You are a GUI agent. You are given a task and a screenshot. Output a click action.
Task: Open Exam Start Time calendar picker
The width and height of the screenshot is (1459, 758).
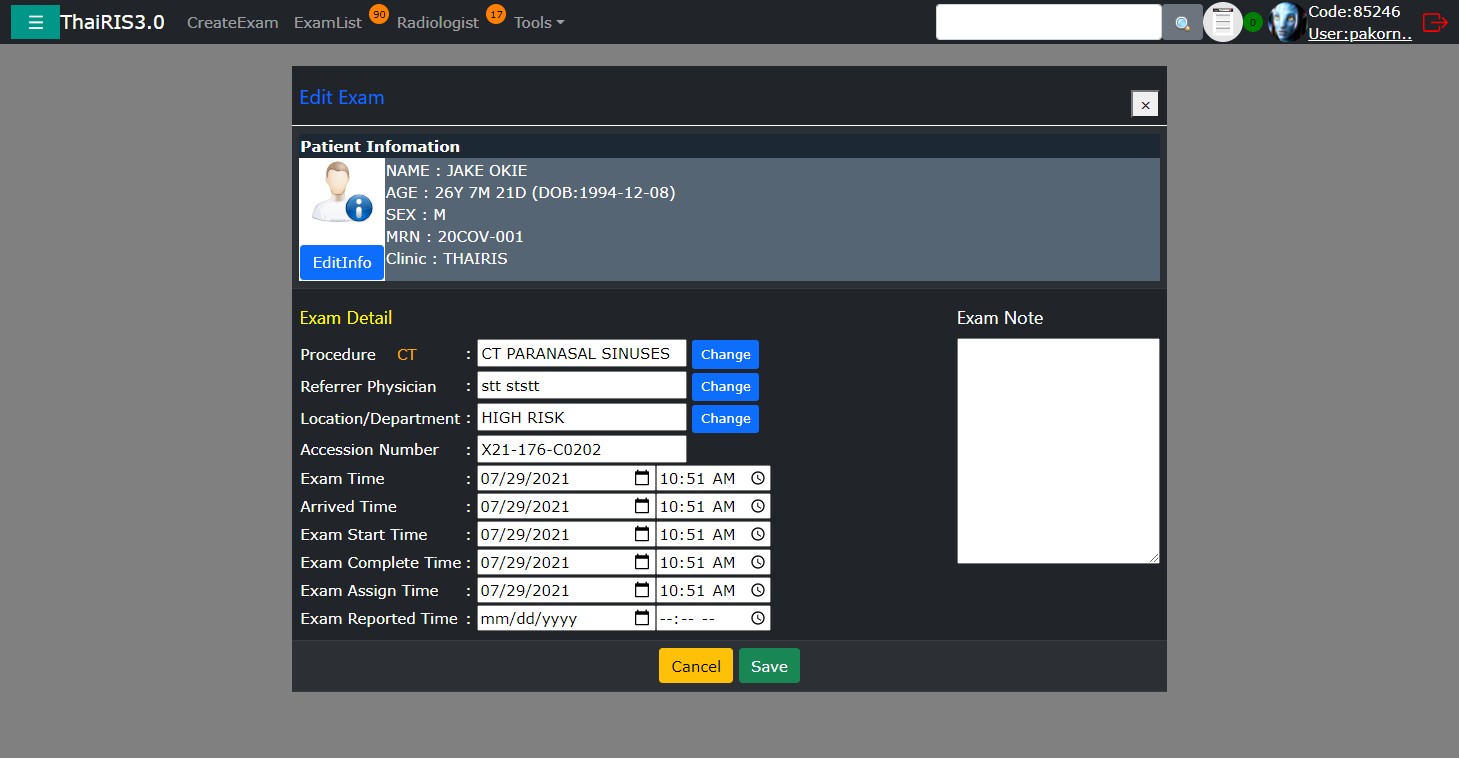pos(642,535)
